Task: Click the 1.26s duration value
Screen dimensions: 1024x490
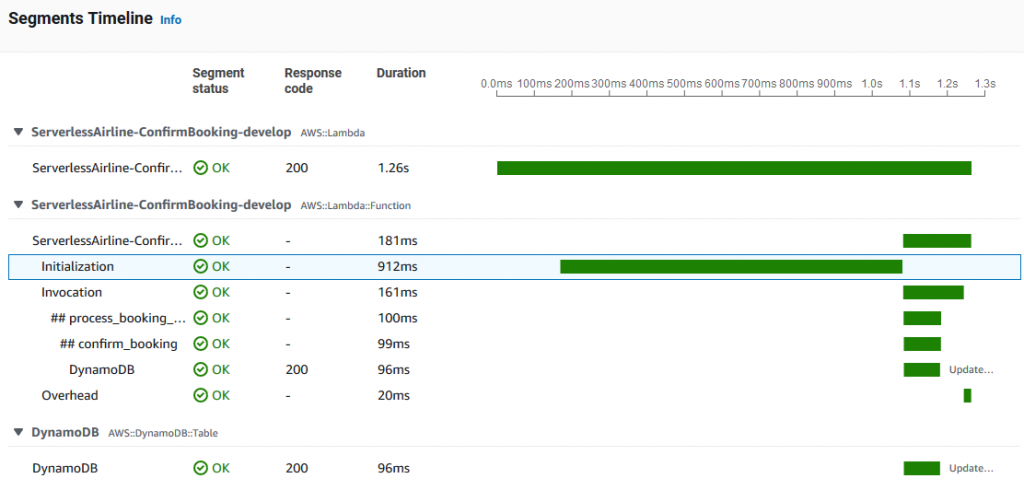Action: pyautogui.click(x=393, y=168)
